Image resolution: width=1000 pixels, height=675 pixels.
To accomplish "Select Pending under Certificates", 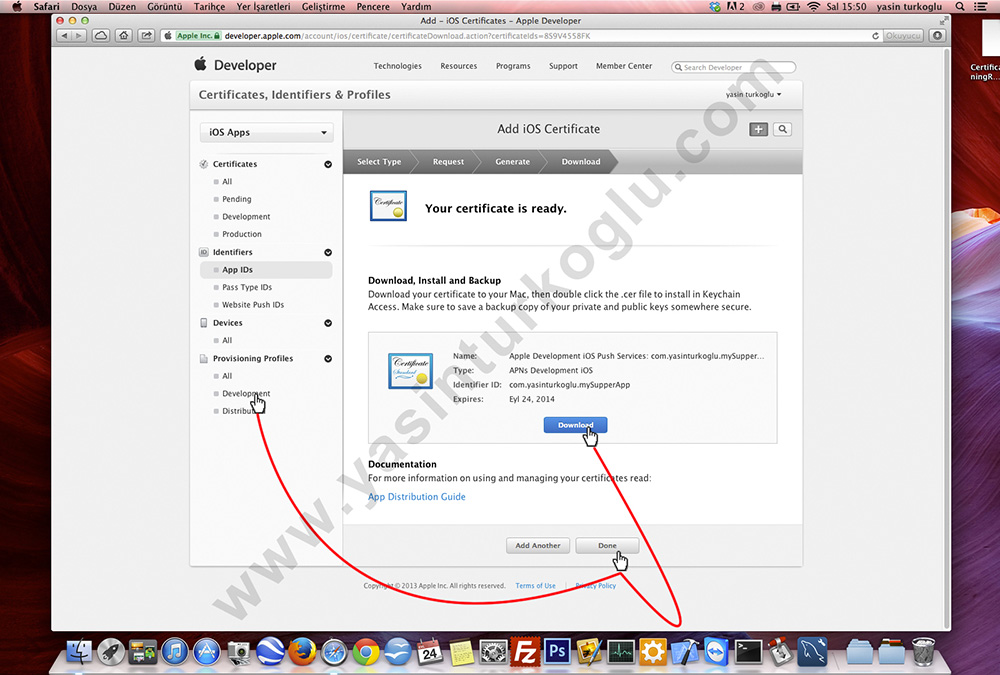I will click(237, 199).
